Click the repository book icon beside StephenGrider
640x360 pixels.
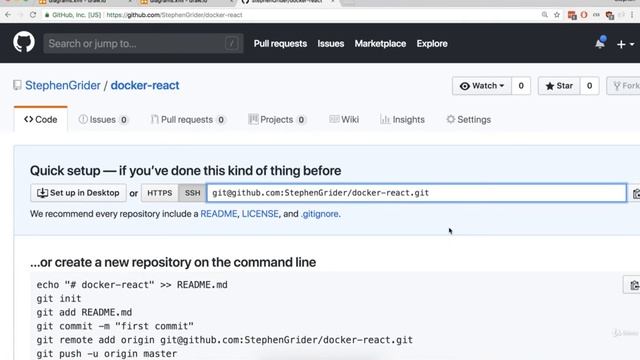click(17, 85)
